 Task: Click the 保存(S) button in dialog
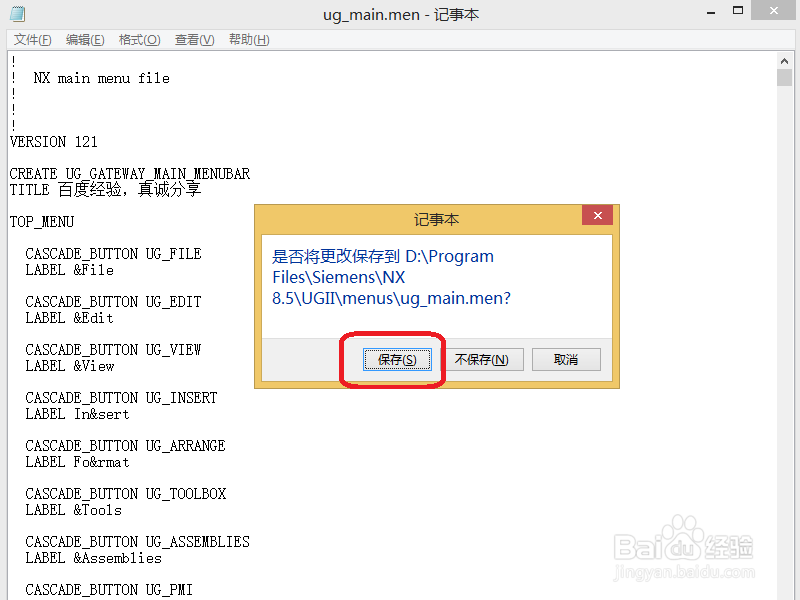(x=397, y=360)
